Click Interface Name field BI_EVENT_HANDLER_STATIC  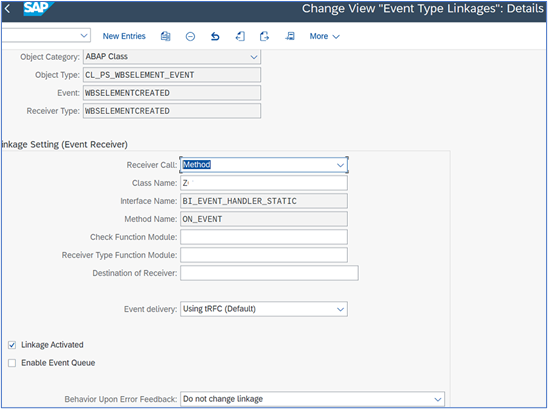pyautogui.click(x=264, y=201)
